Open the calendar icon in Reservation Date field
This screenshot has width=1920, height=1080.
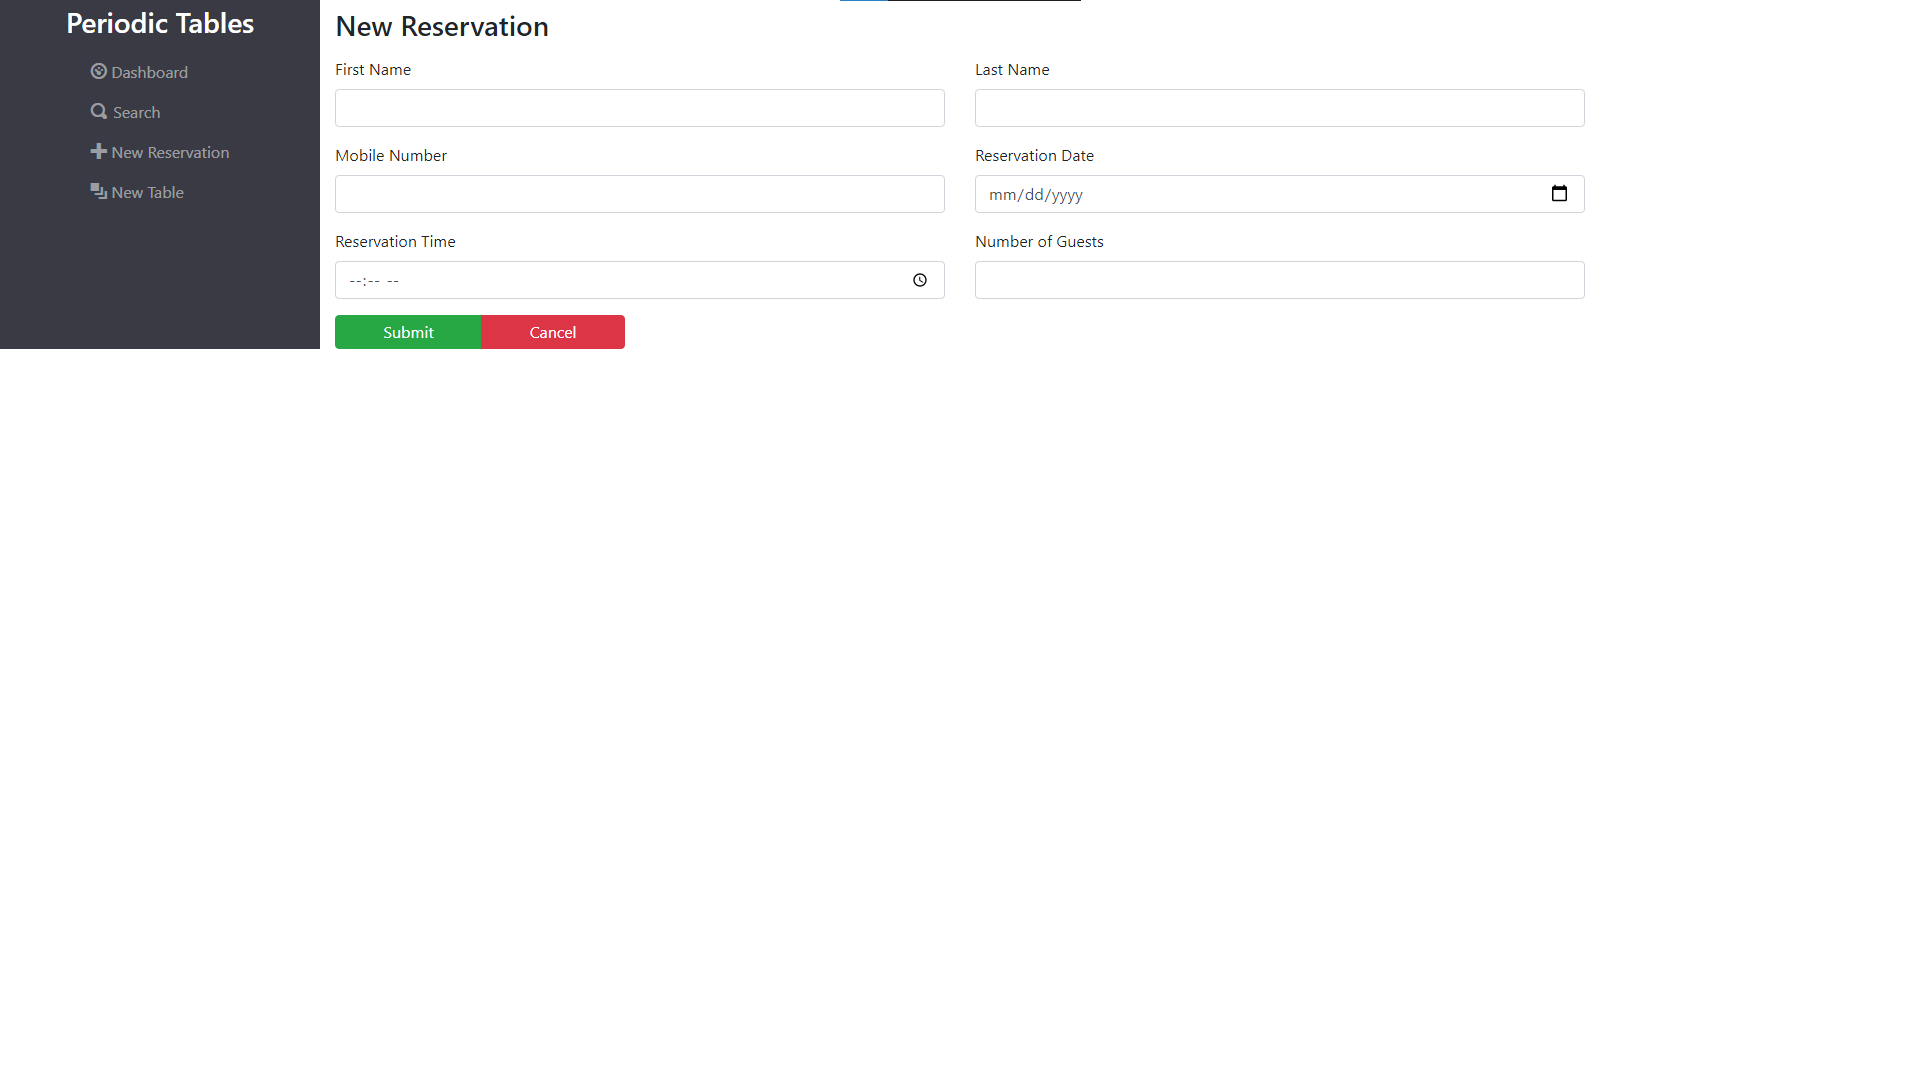(1559, 193)
